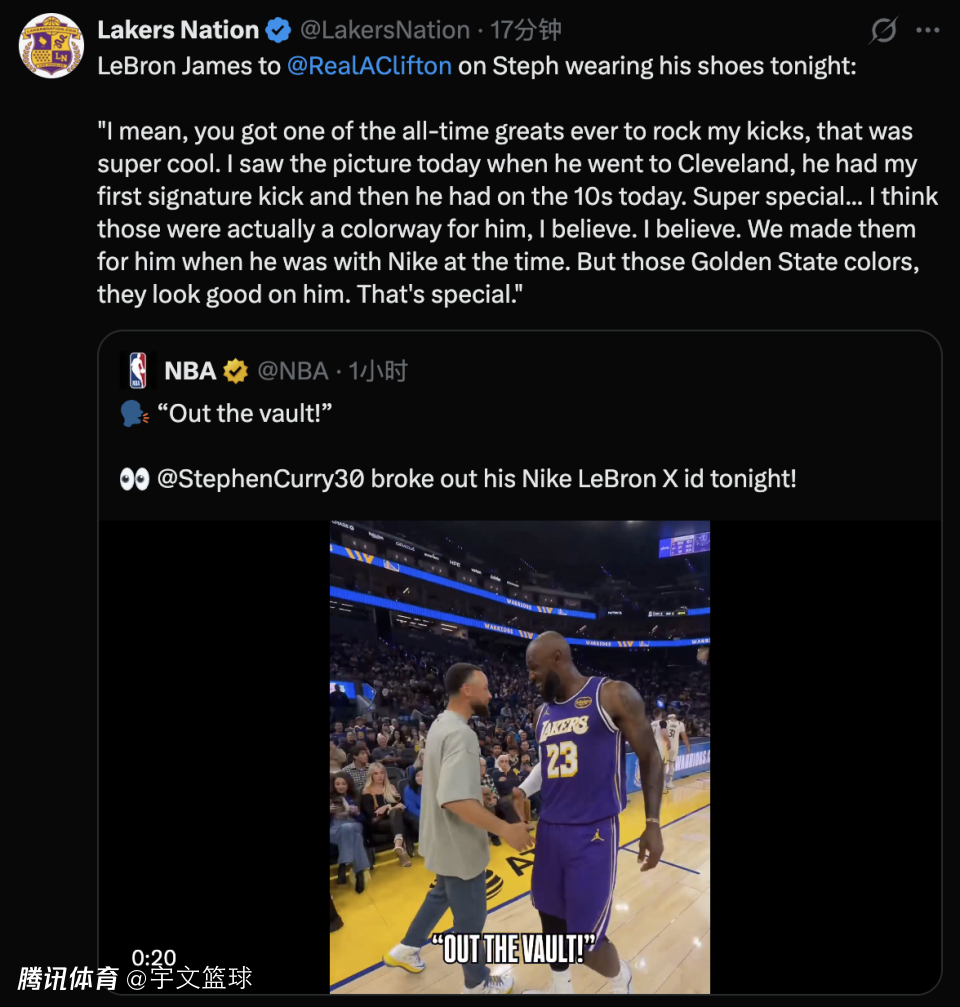Click the 0:20 video duration label

[x=154, y=958]
